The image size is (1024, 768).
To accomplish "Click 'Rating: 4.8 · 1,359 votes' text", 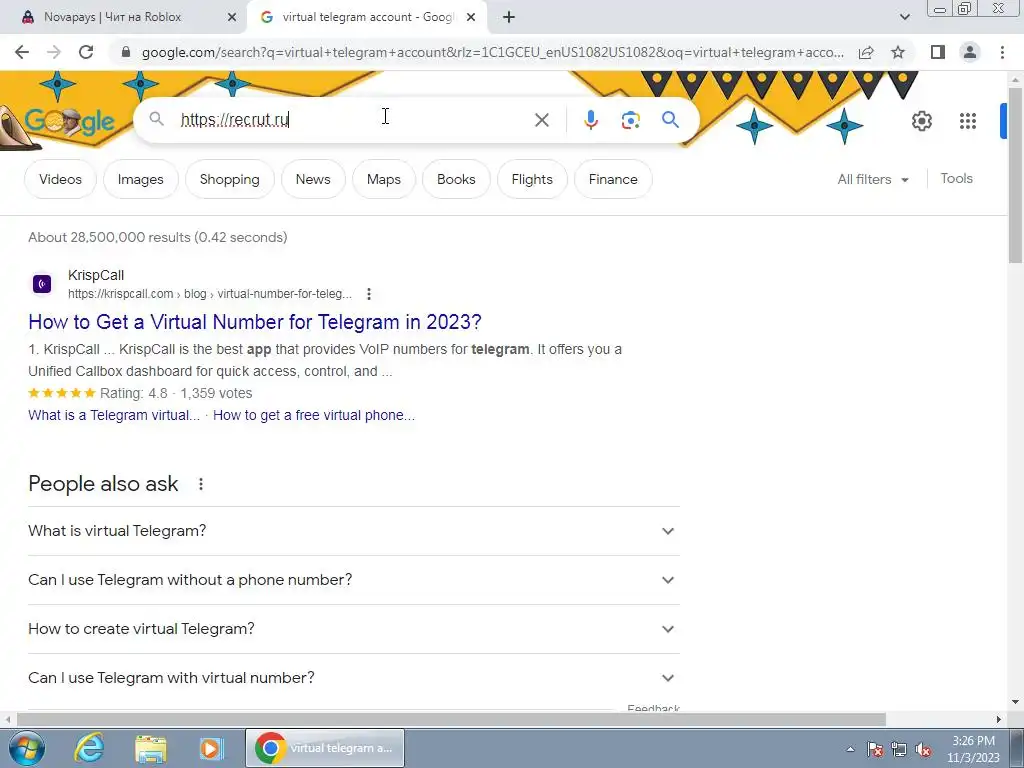I will tap(176, 393).
